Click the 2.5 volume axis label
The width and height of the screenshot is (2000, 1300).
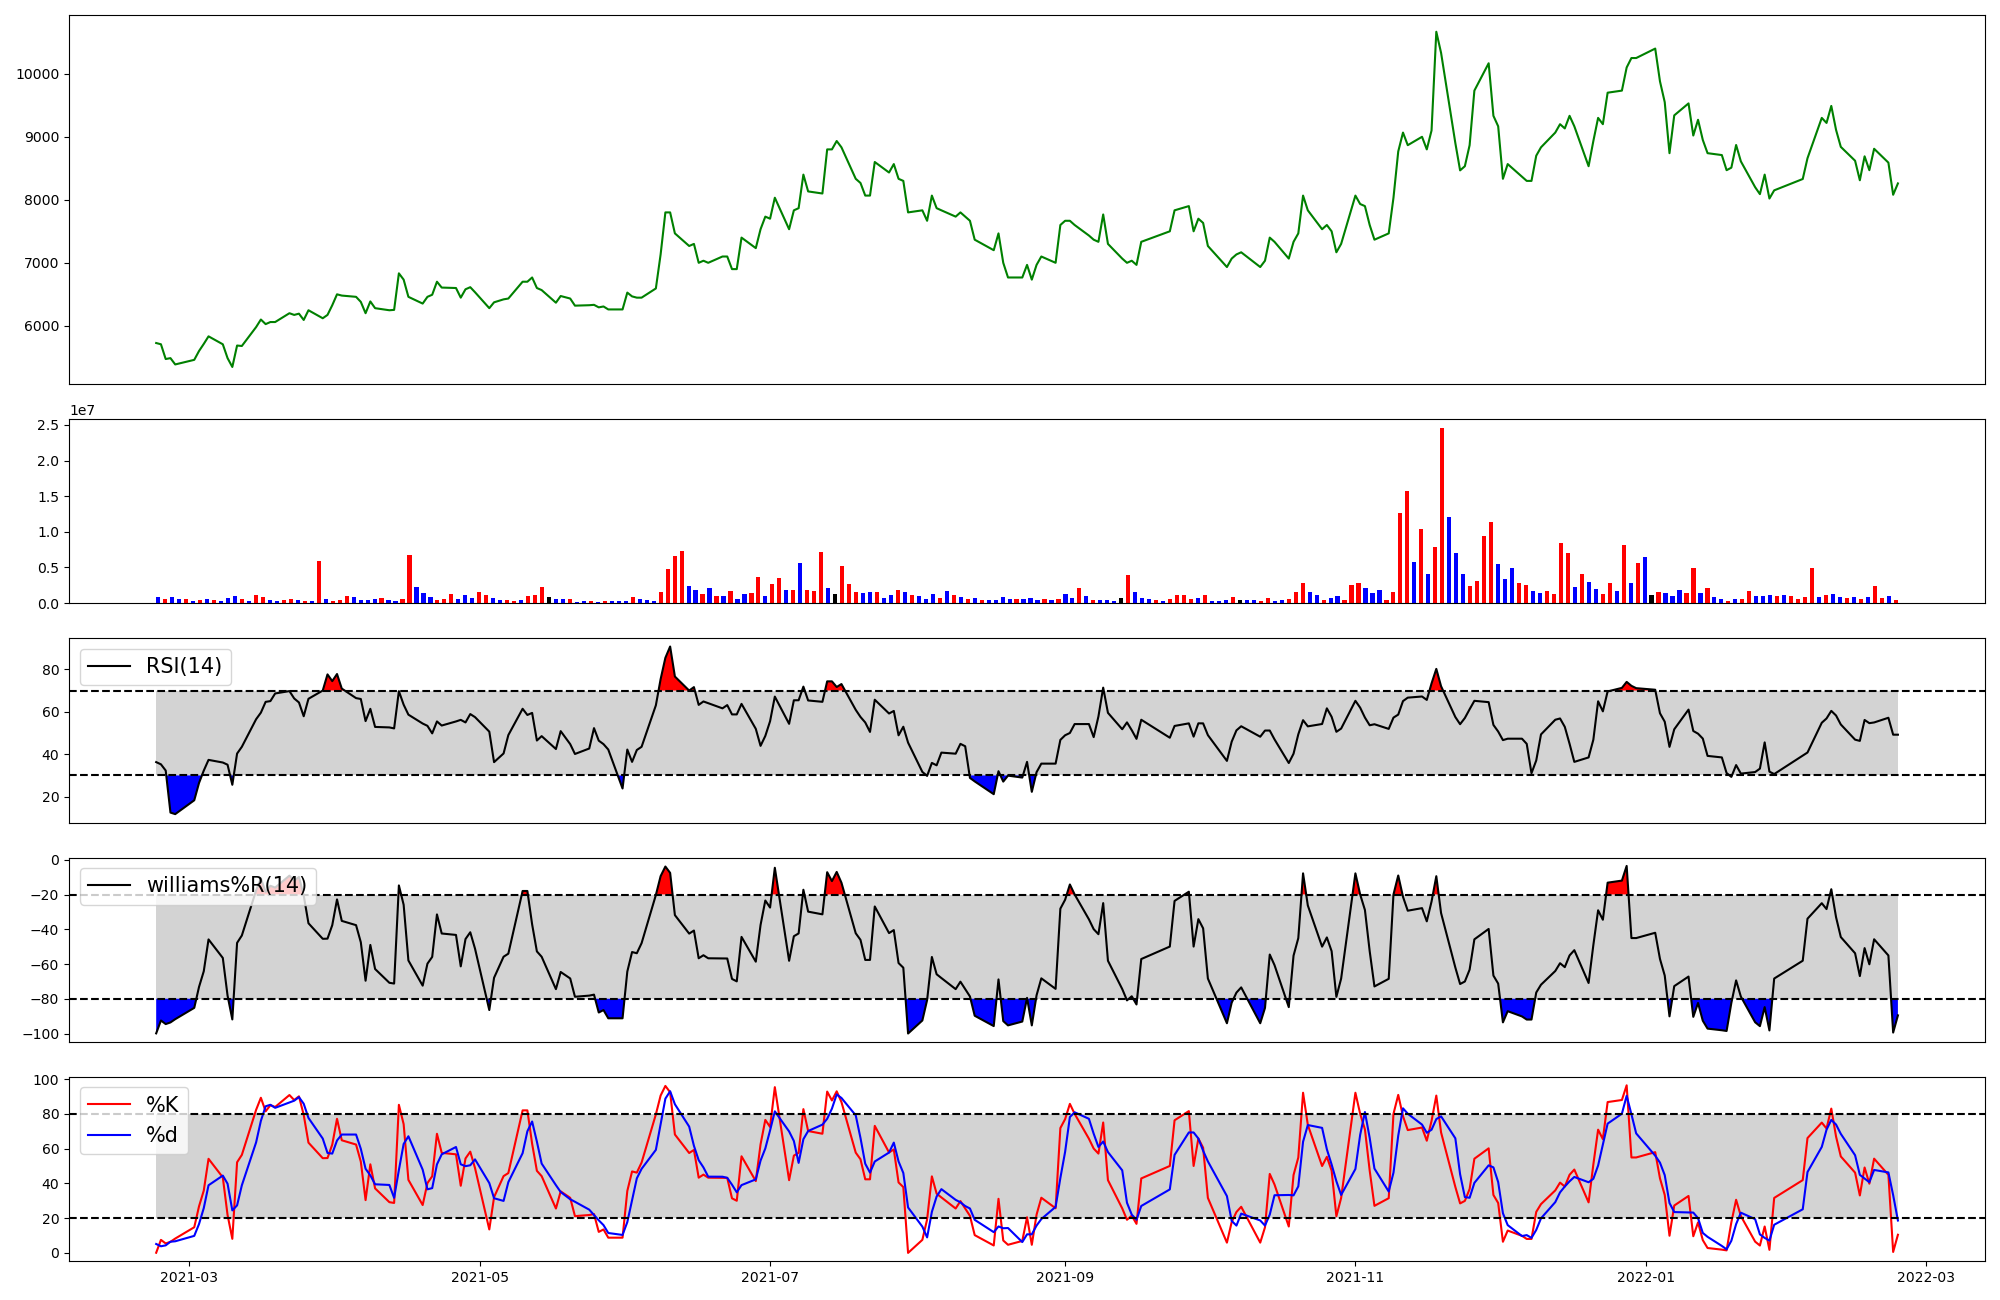(x=48, y=426)
